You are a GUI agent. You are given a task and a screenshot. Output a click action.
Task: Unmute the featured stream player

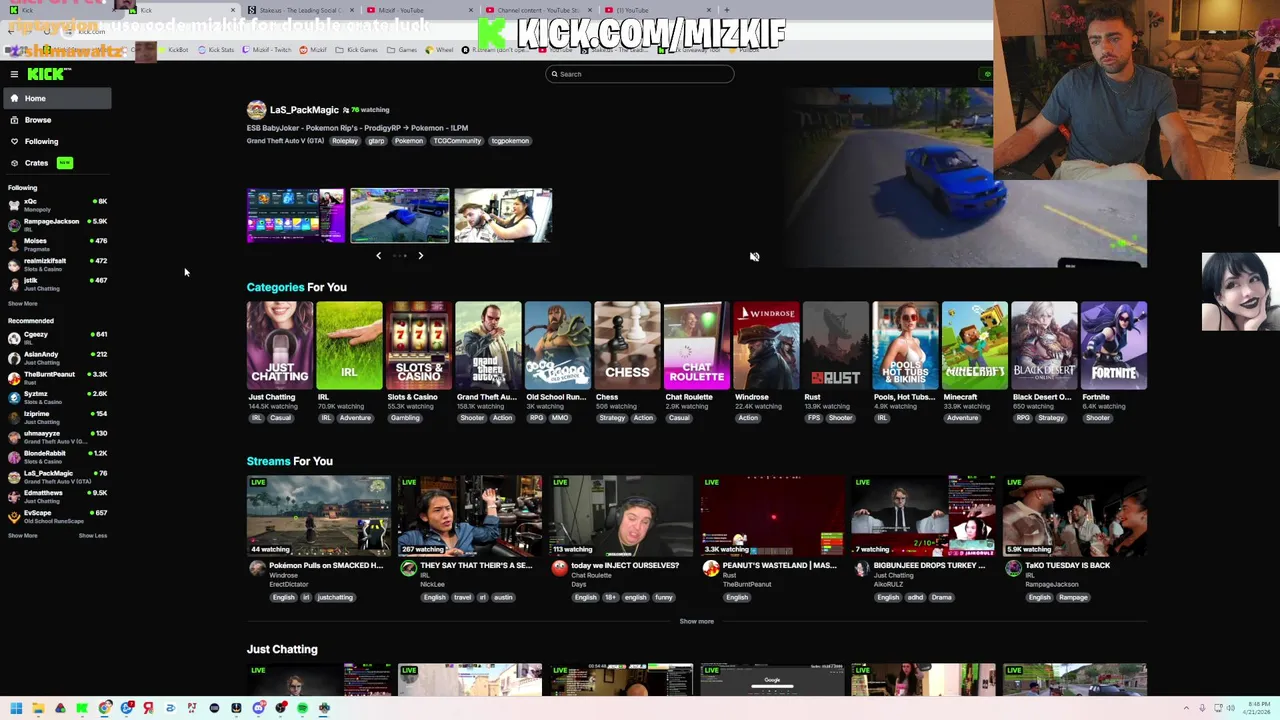click(754, 257)
